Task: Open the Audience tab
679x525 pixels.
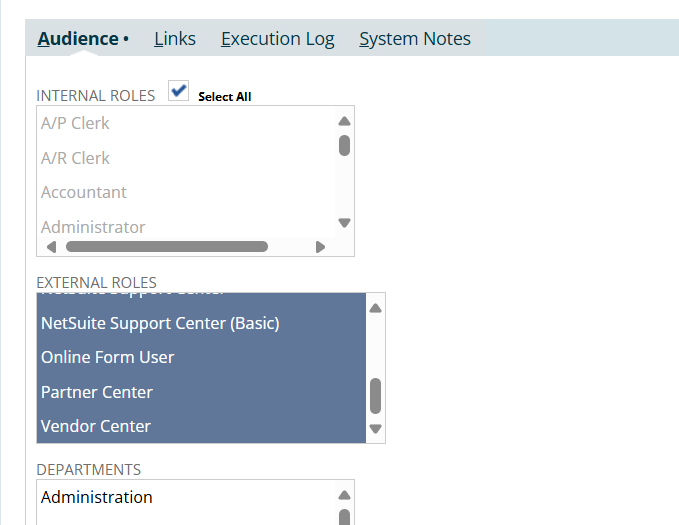Action: coord(78,39)
